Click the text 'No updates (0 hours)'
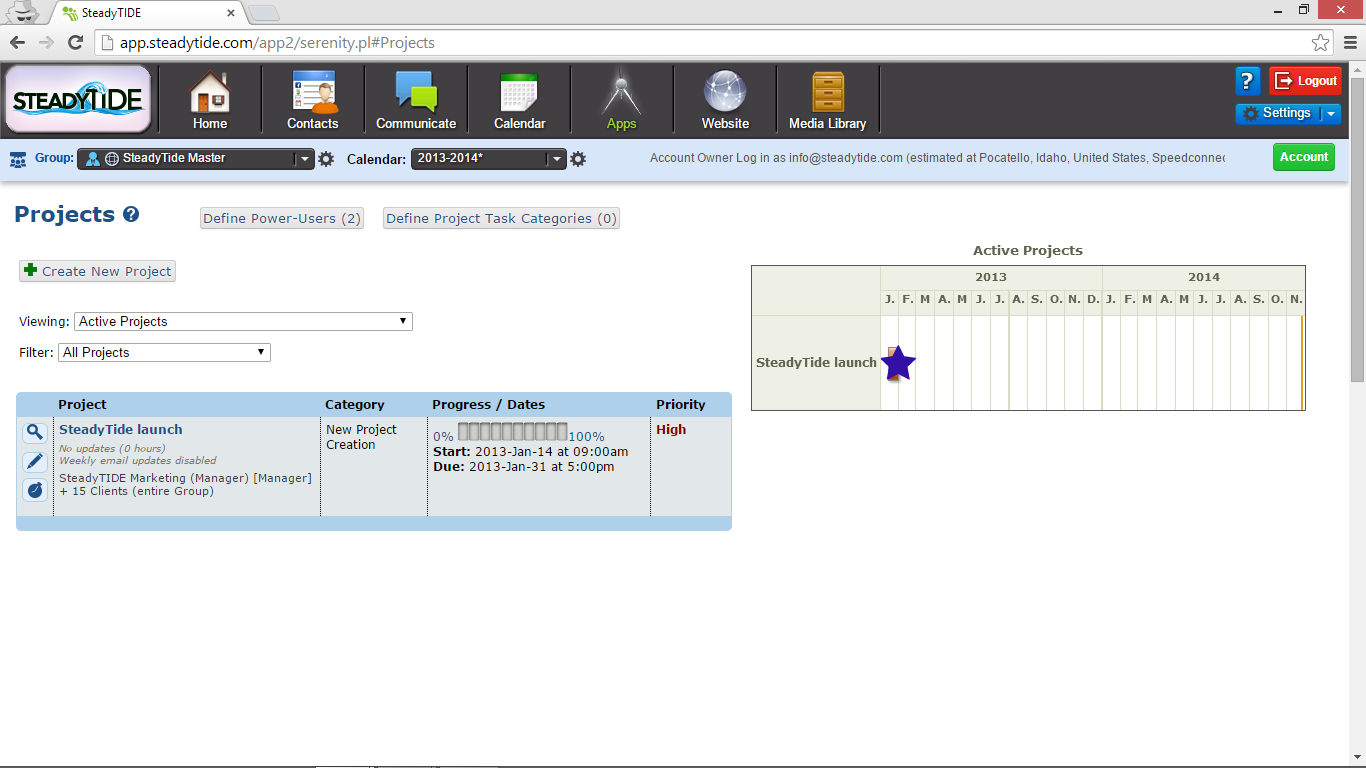The width and height of the screenshot is (1366, 768). (x=112, y=448)
